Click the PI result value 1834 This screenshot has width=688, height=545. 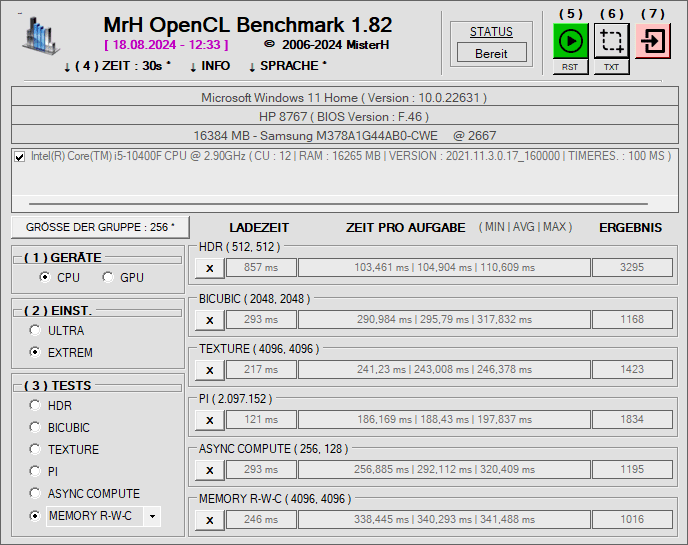[x=632, y=419]
